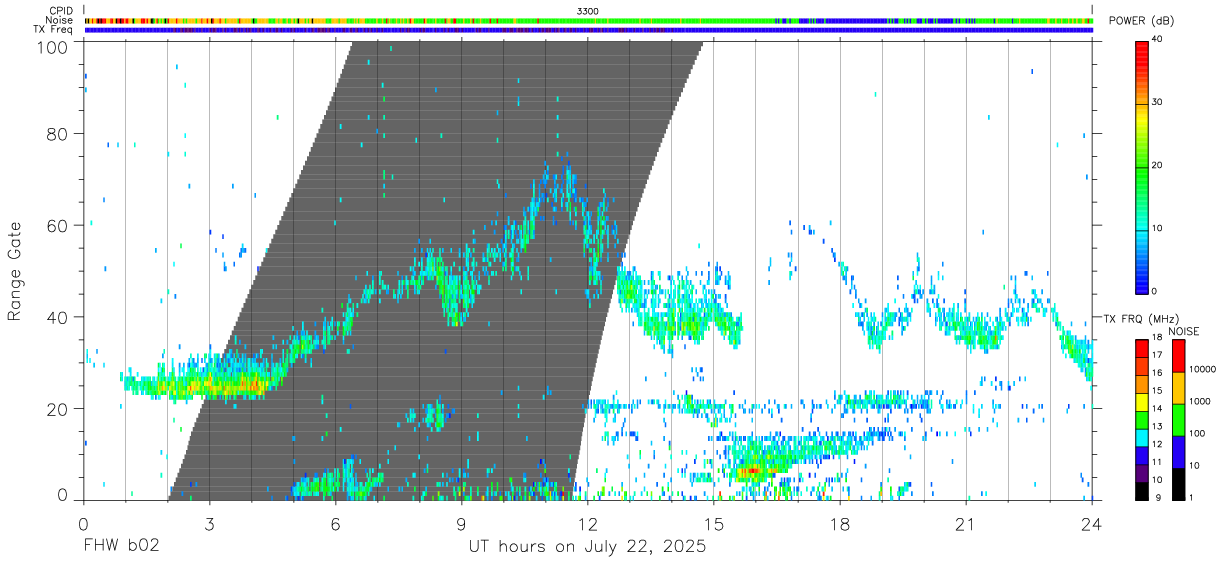Image resolution: width=1228 pixels, height=567 pixels.
Task: Click the hour 9 tick label
Action: point(461,523)
